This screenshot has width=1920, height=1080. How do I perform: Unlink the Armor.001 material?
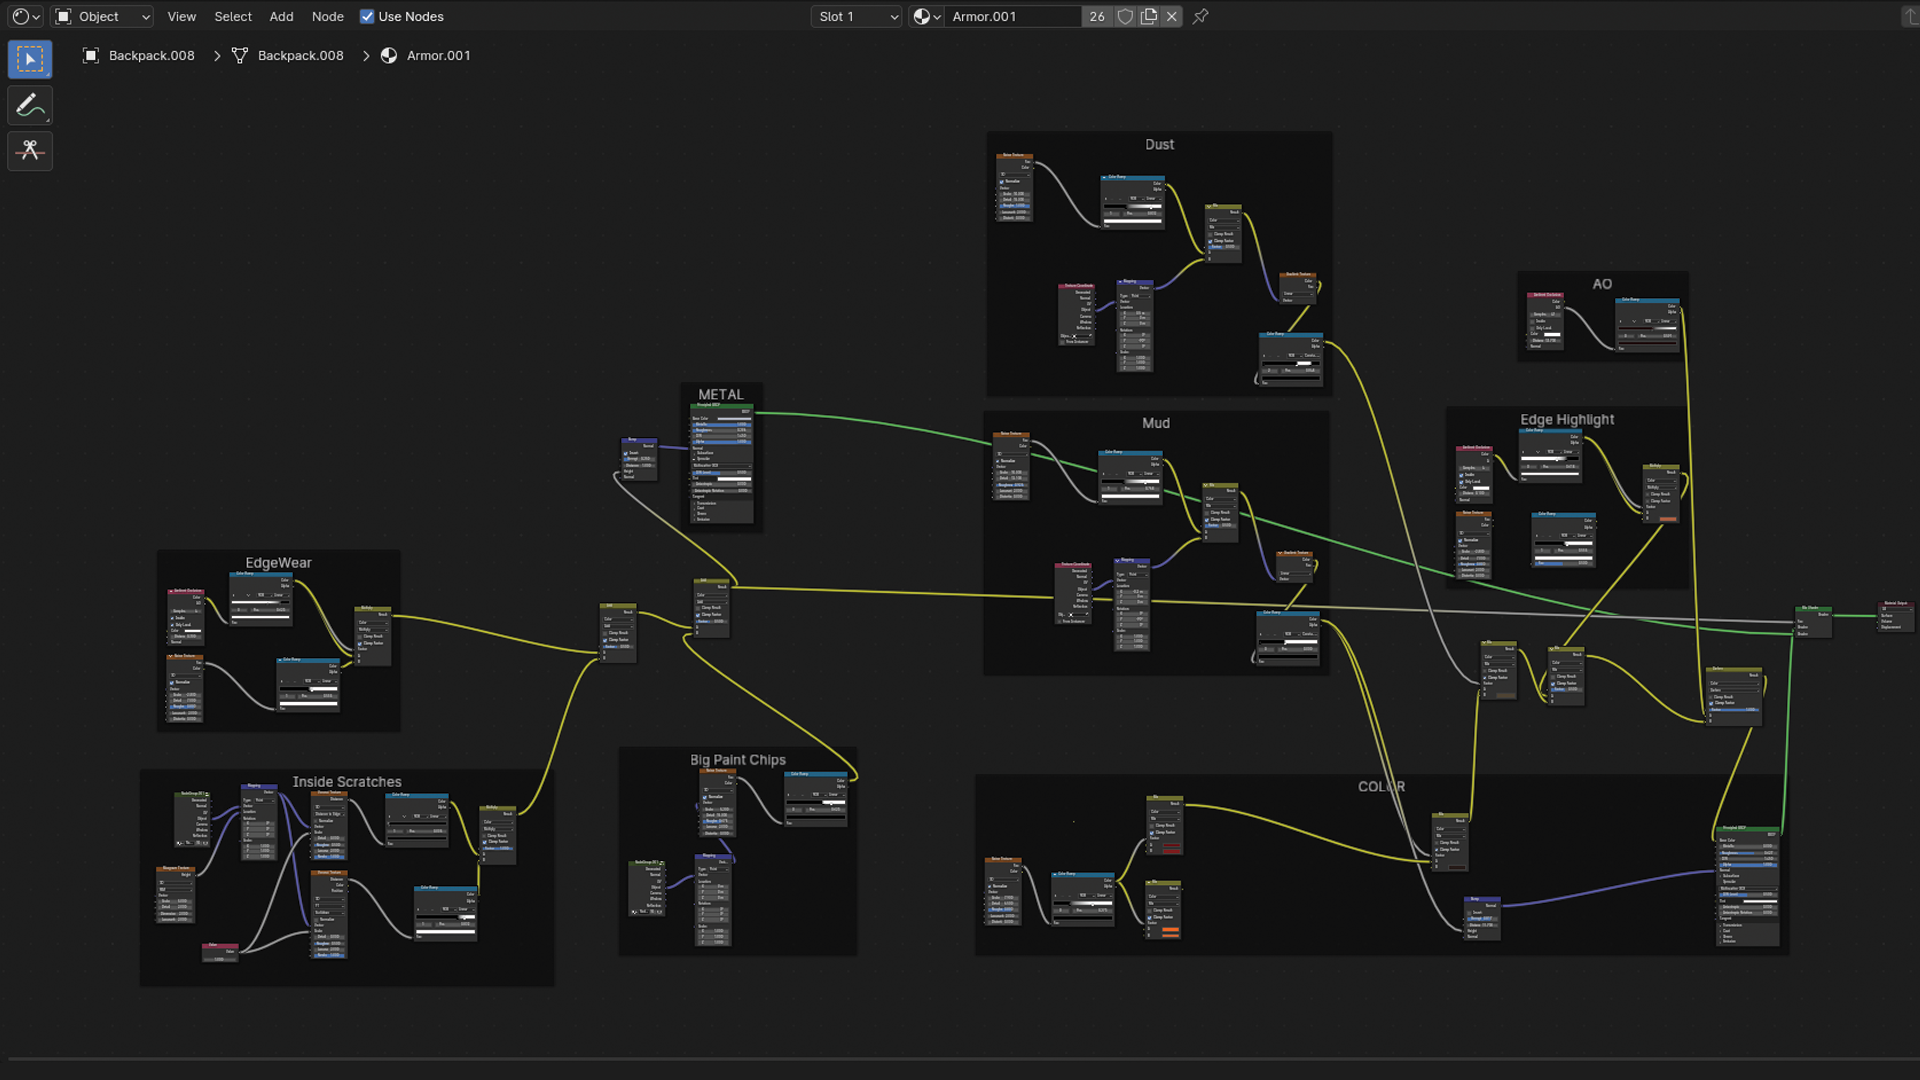pyautogui.click(x=1172, y=16)
